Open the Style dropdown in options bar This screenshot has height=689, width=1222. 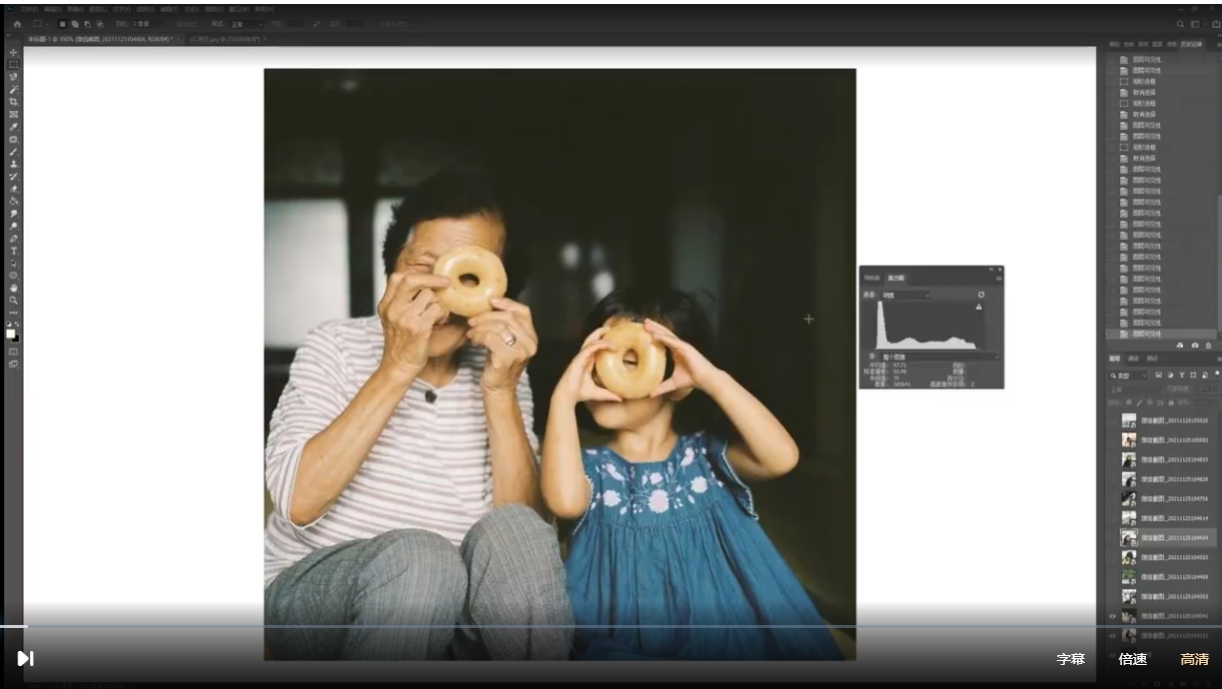[247, 24]
